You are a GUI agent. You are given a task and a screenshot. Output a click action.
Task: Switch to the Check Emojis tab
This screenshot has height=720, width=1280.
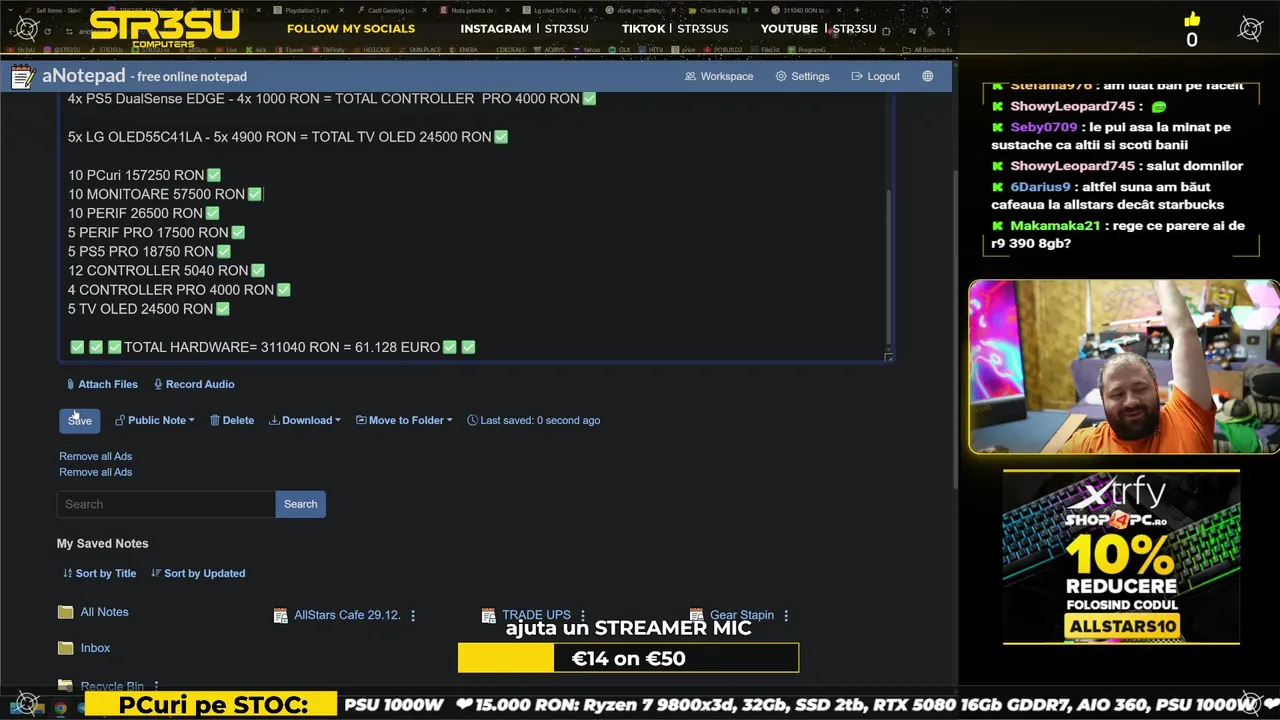click(x=725, y=10)
